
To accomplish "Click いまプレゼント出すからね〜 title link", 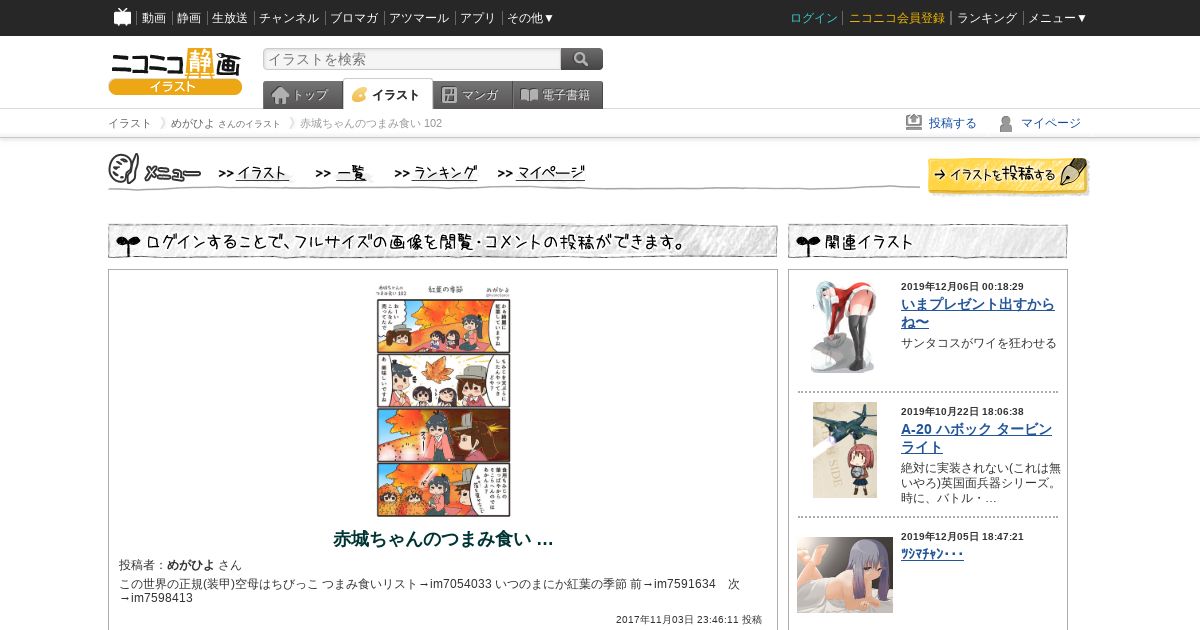I will coord(978,313).
